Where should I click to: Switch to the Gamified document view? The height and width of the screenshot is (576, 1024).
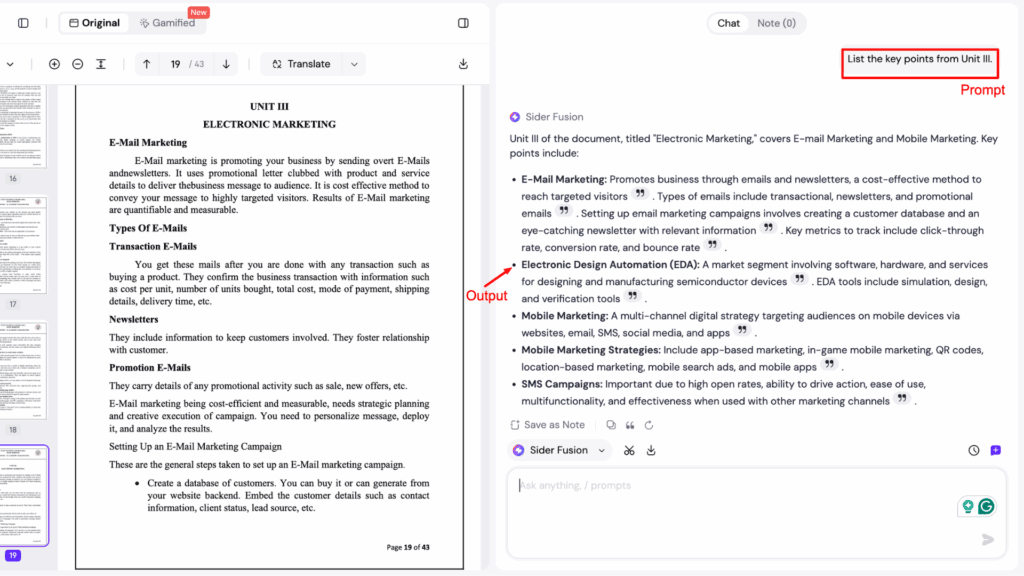(166, 22)
